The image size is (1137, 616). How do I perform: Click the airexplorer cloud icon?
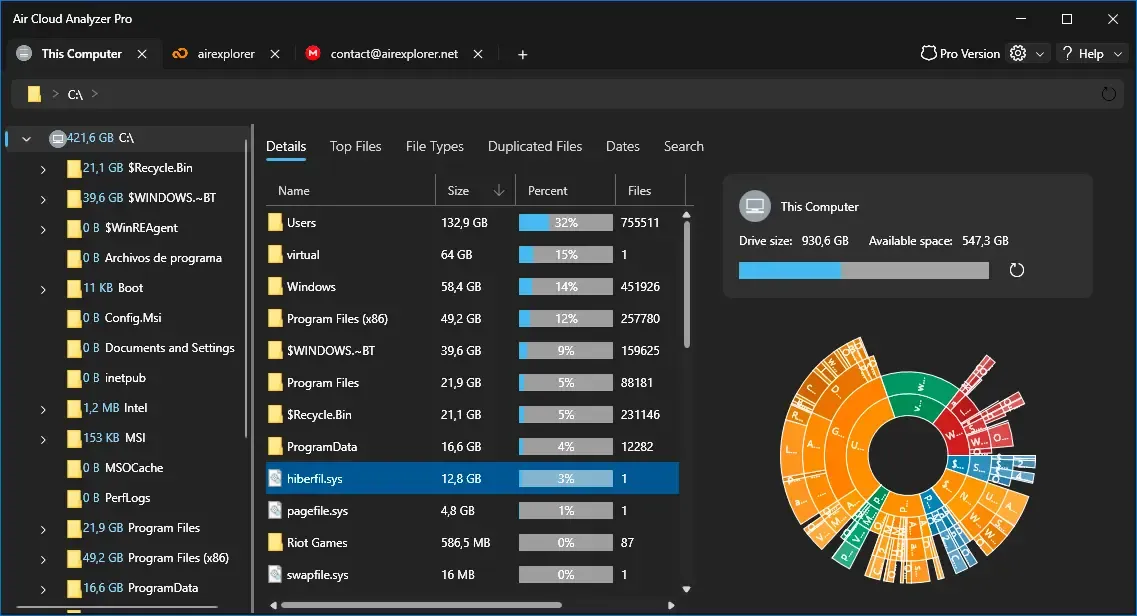tap(180, 54)
